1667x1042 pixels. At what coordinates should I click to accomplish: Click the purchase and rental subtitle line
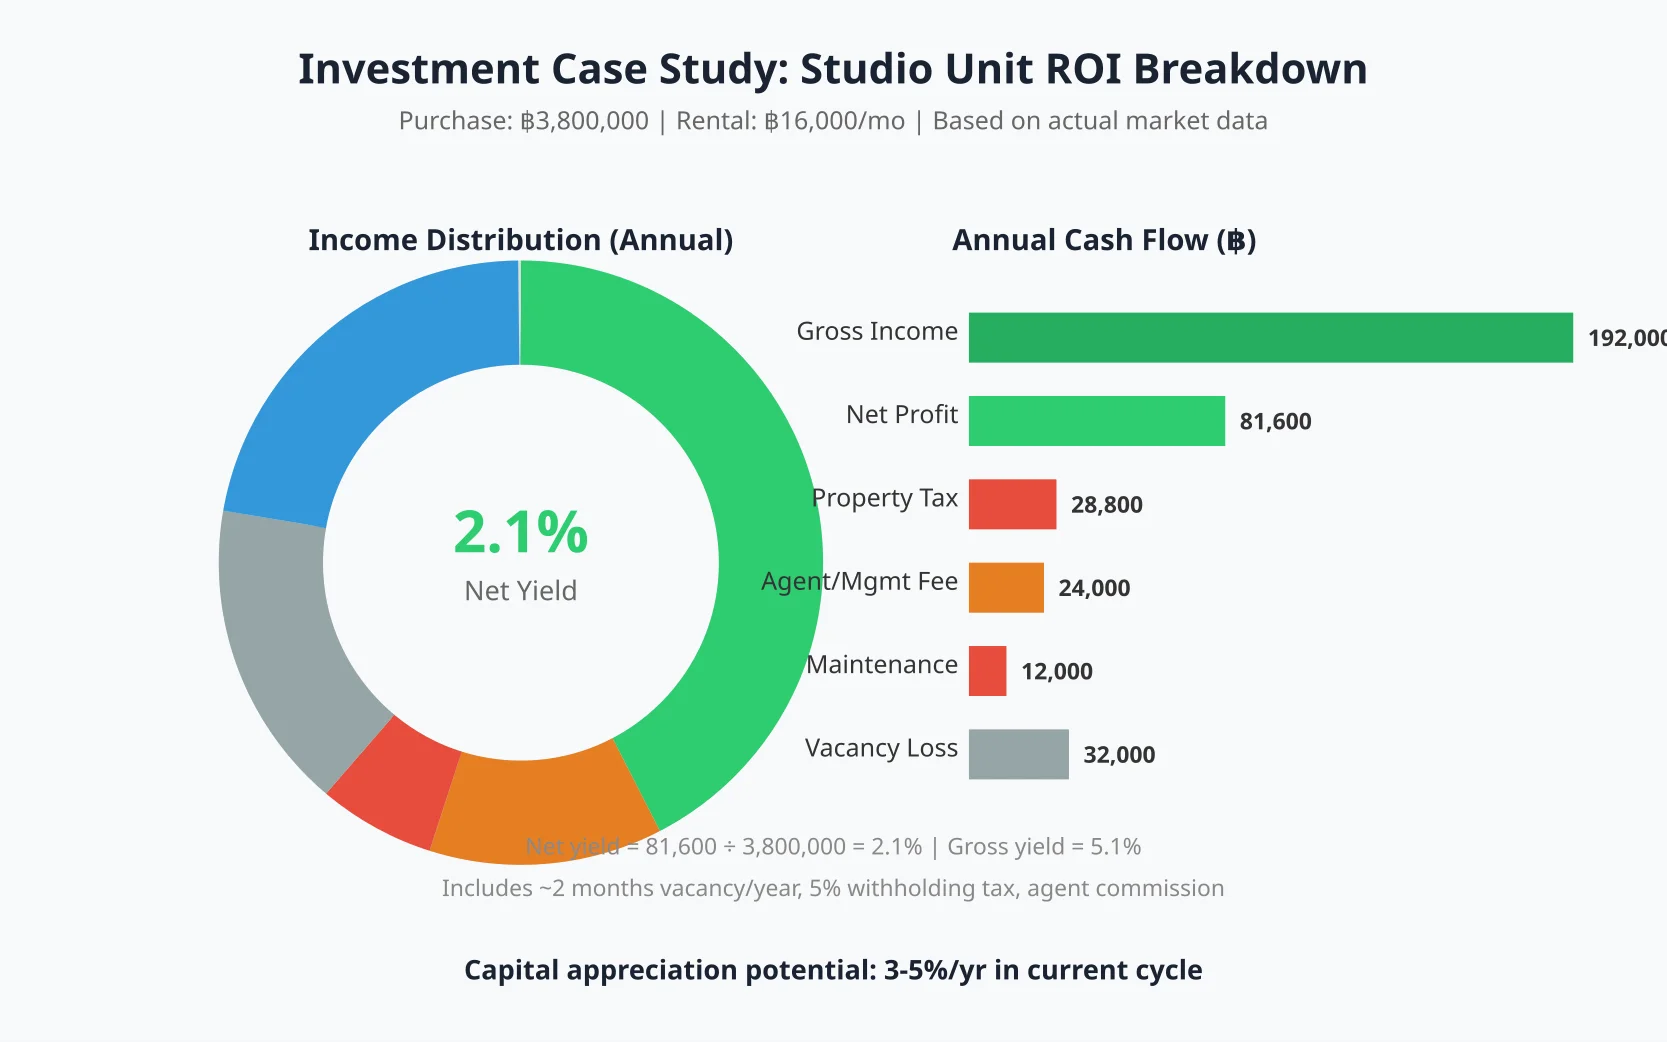[833, 121]
